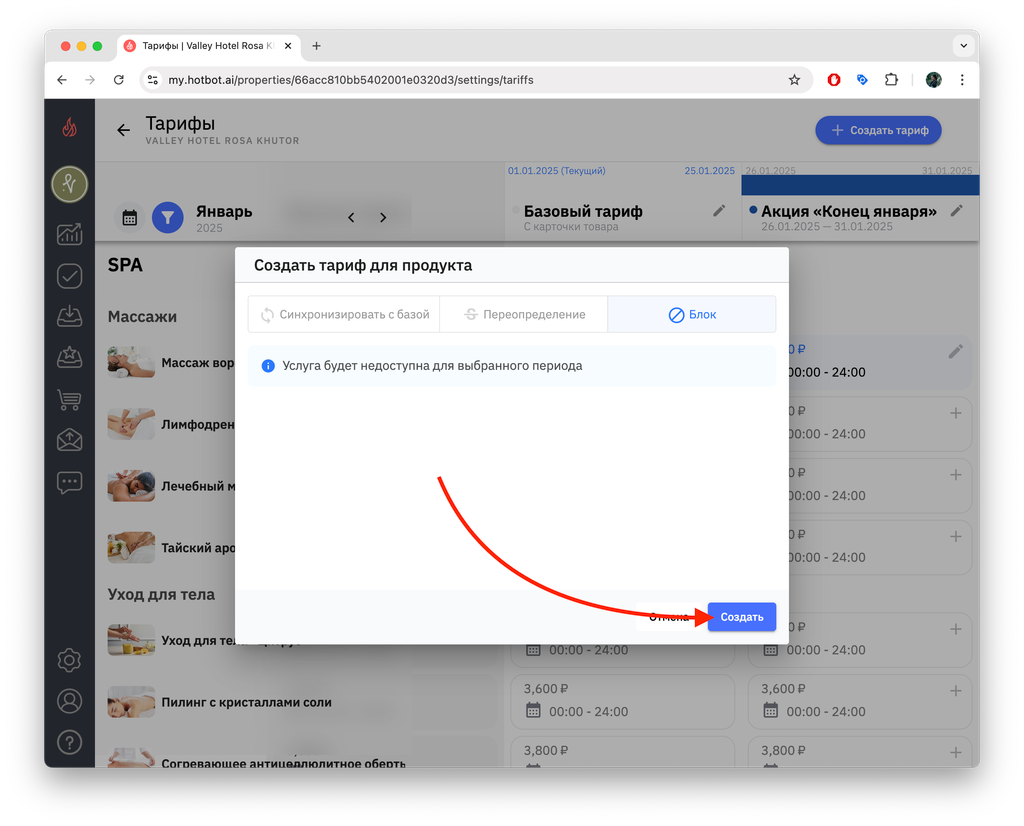Open the checkmark tasks sidebar icon
This screenshot has width=1024, height=826.
[69, 276]
